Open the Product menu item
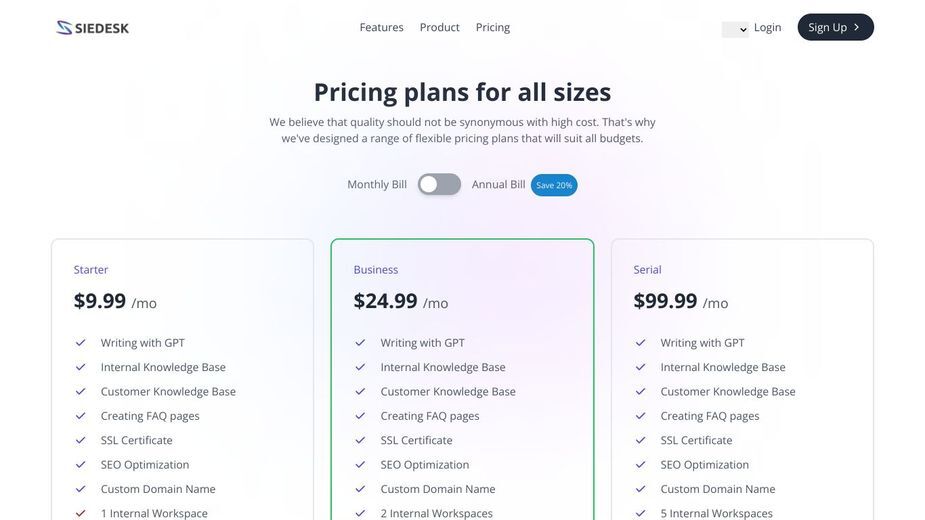Viewport: 925px width, 520px height. pyautogui.click(x=439, y=27)
